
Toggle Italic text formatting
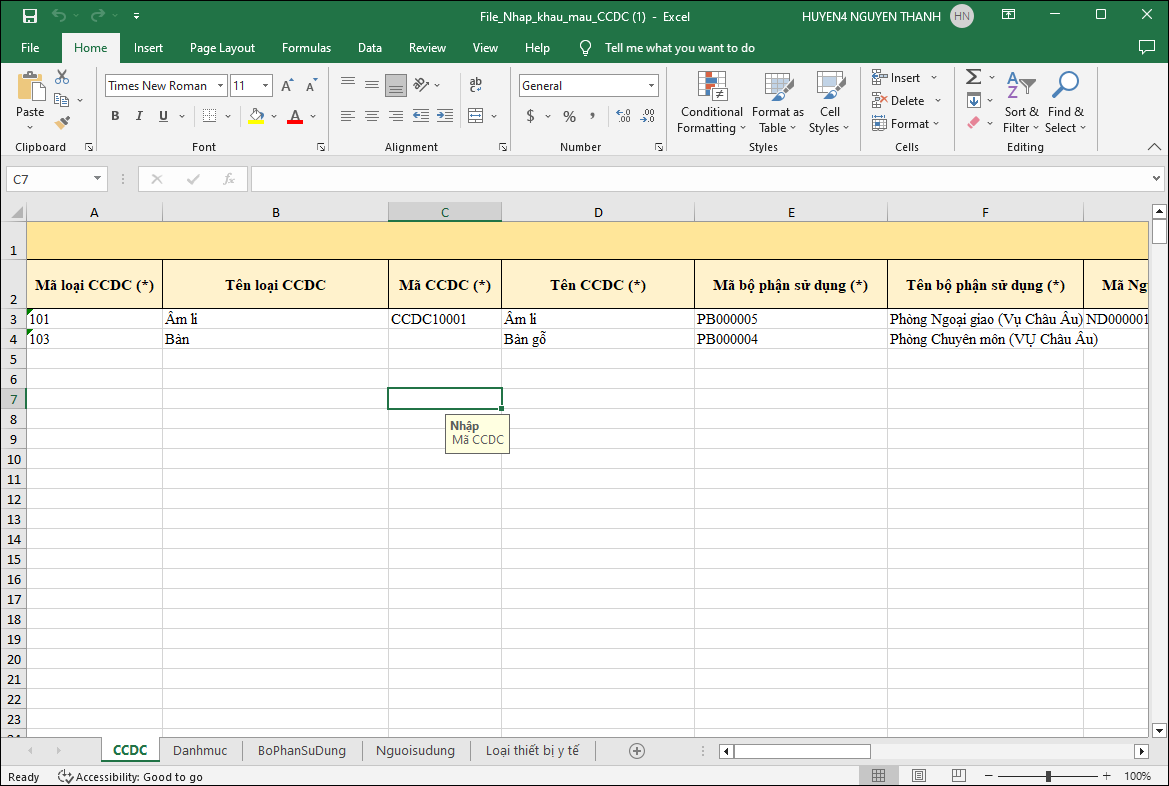[139, 116]
